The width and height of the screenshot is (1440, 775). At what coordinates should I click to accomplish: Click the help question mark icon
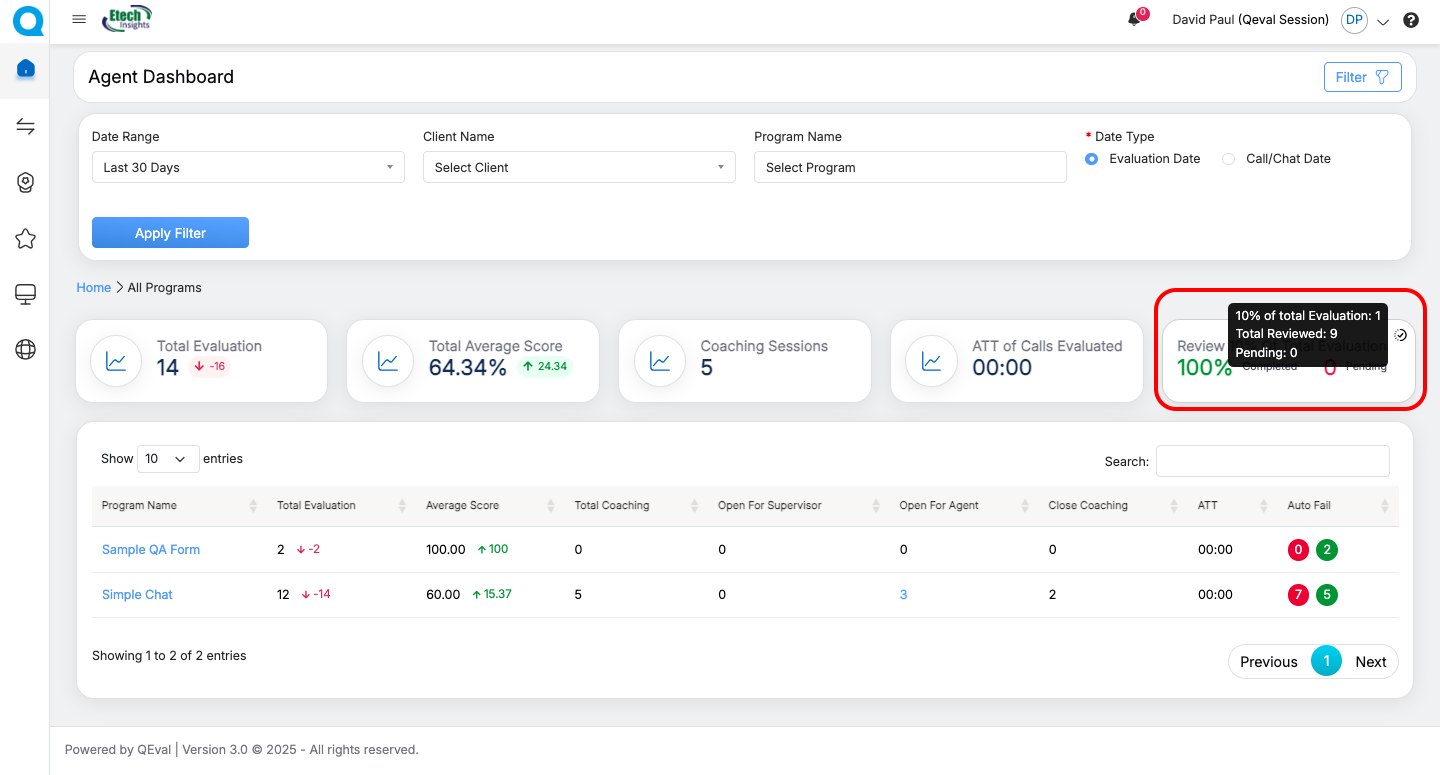coord(1411,20)
